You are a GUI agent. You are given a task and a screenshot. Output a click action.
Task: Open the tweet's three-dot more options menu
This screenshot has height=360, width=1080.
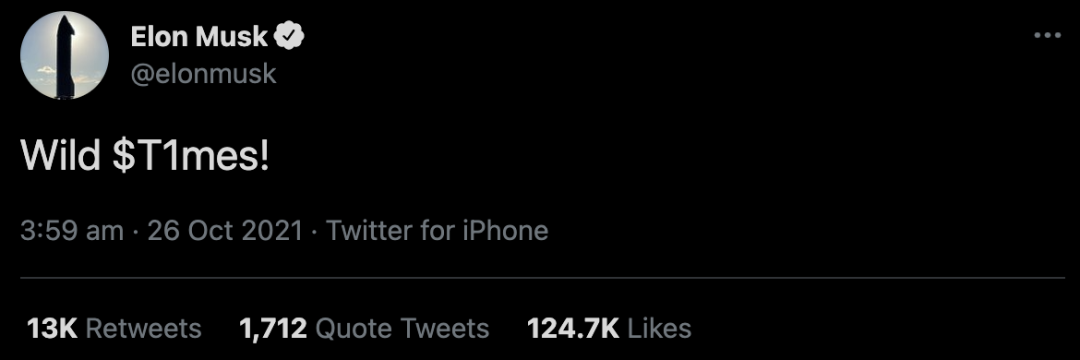[x=1048, y=35]
